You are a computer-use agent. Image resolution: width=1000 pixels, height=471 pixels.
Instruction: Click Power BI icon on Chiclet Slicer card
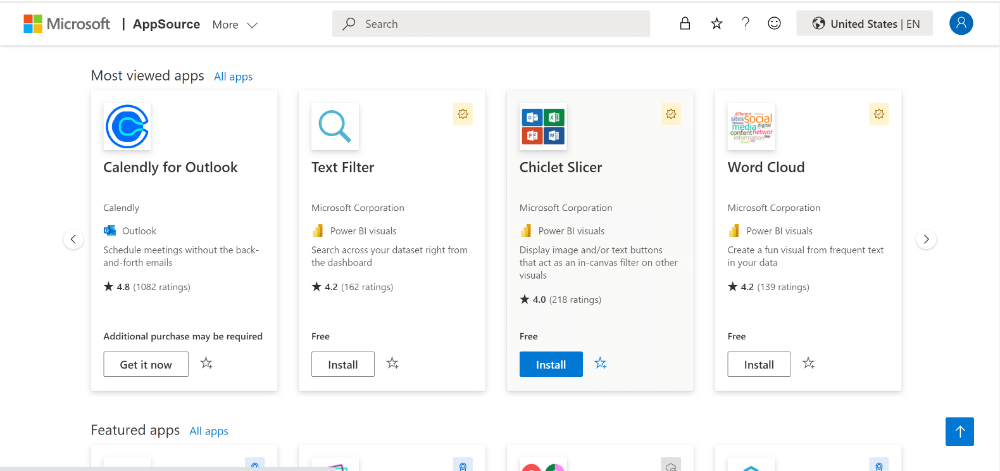(x=526, y=230)
